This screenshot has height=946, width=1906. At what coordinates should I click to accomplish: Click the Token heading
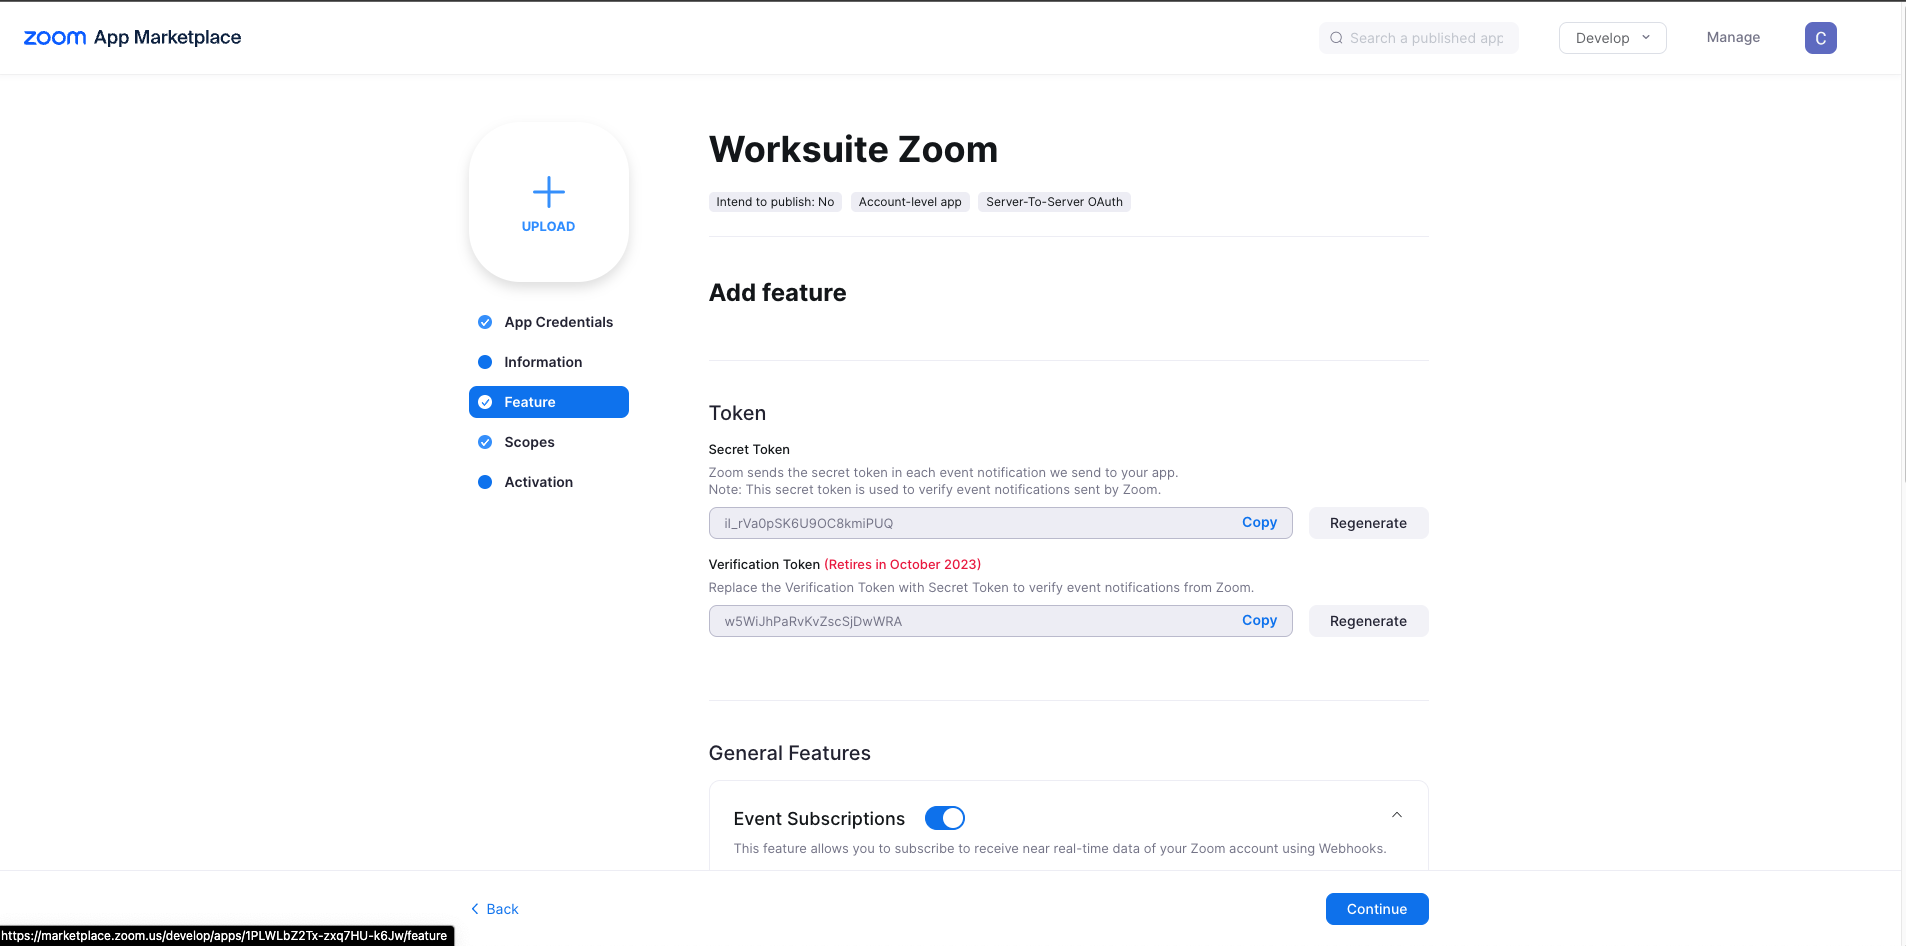[x=737, y=413]
